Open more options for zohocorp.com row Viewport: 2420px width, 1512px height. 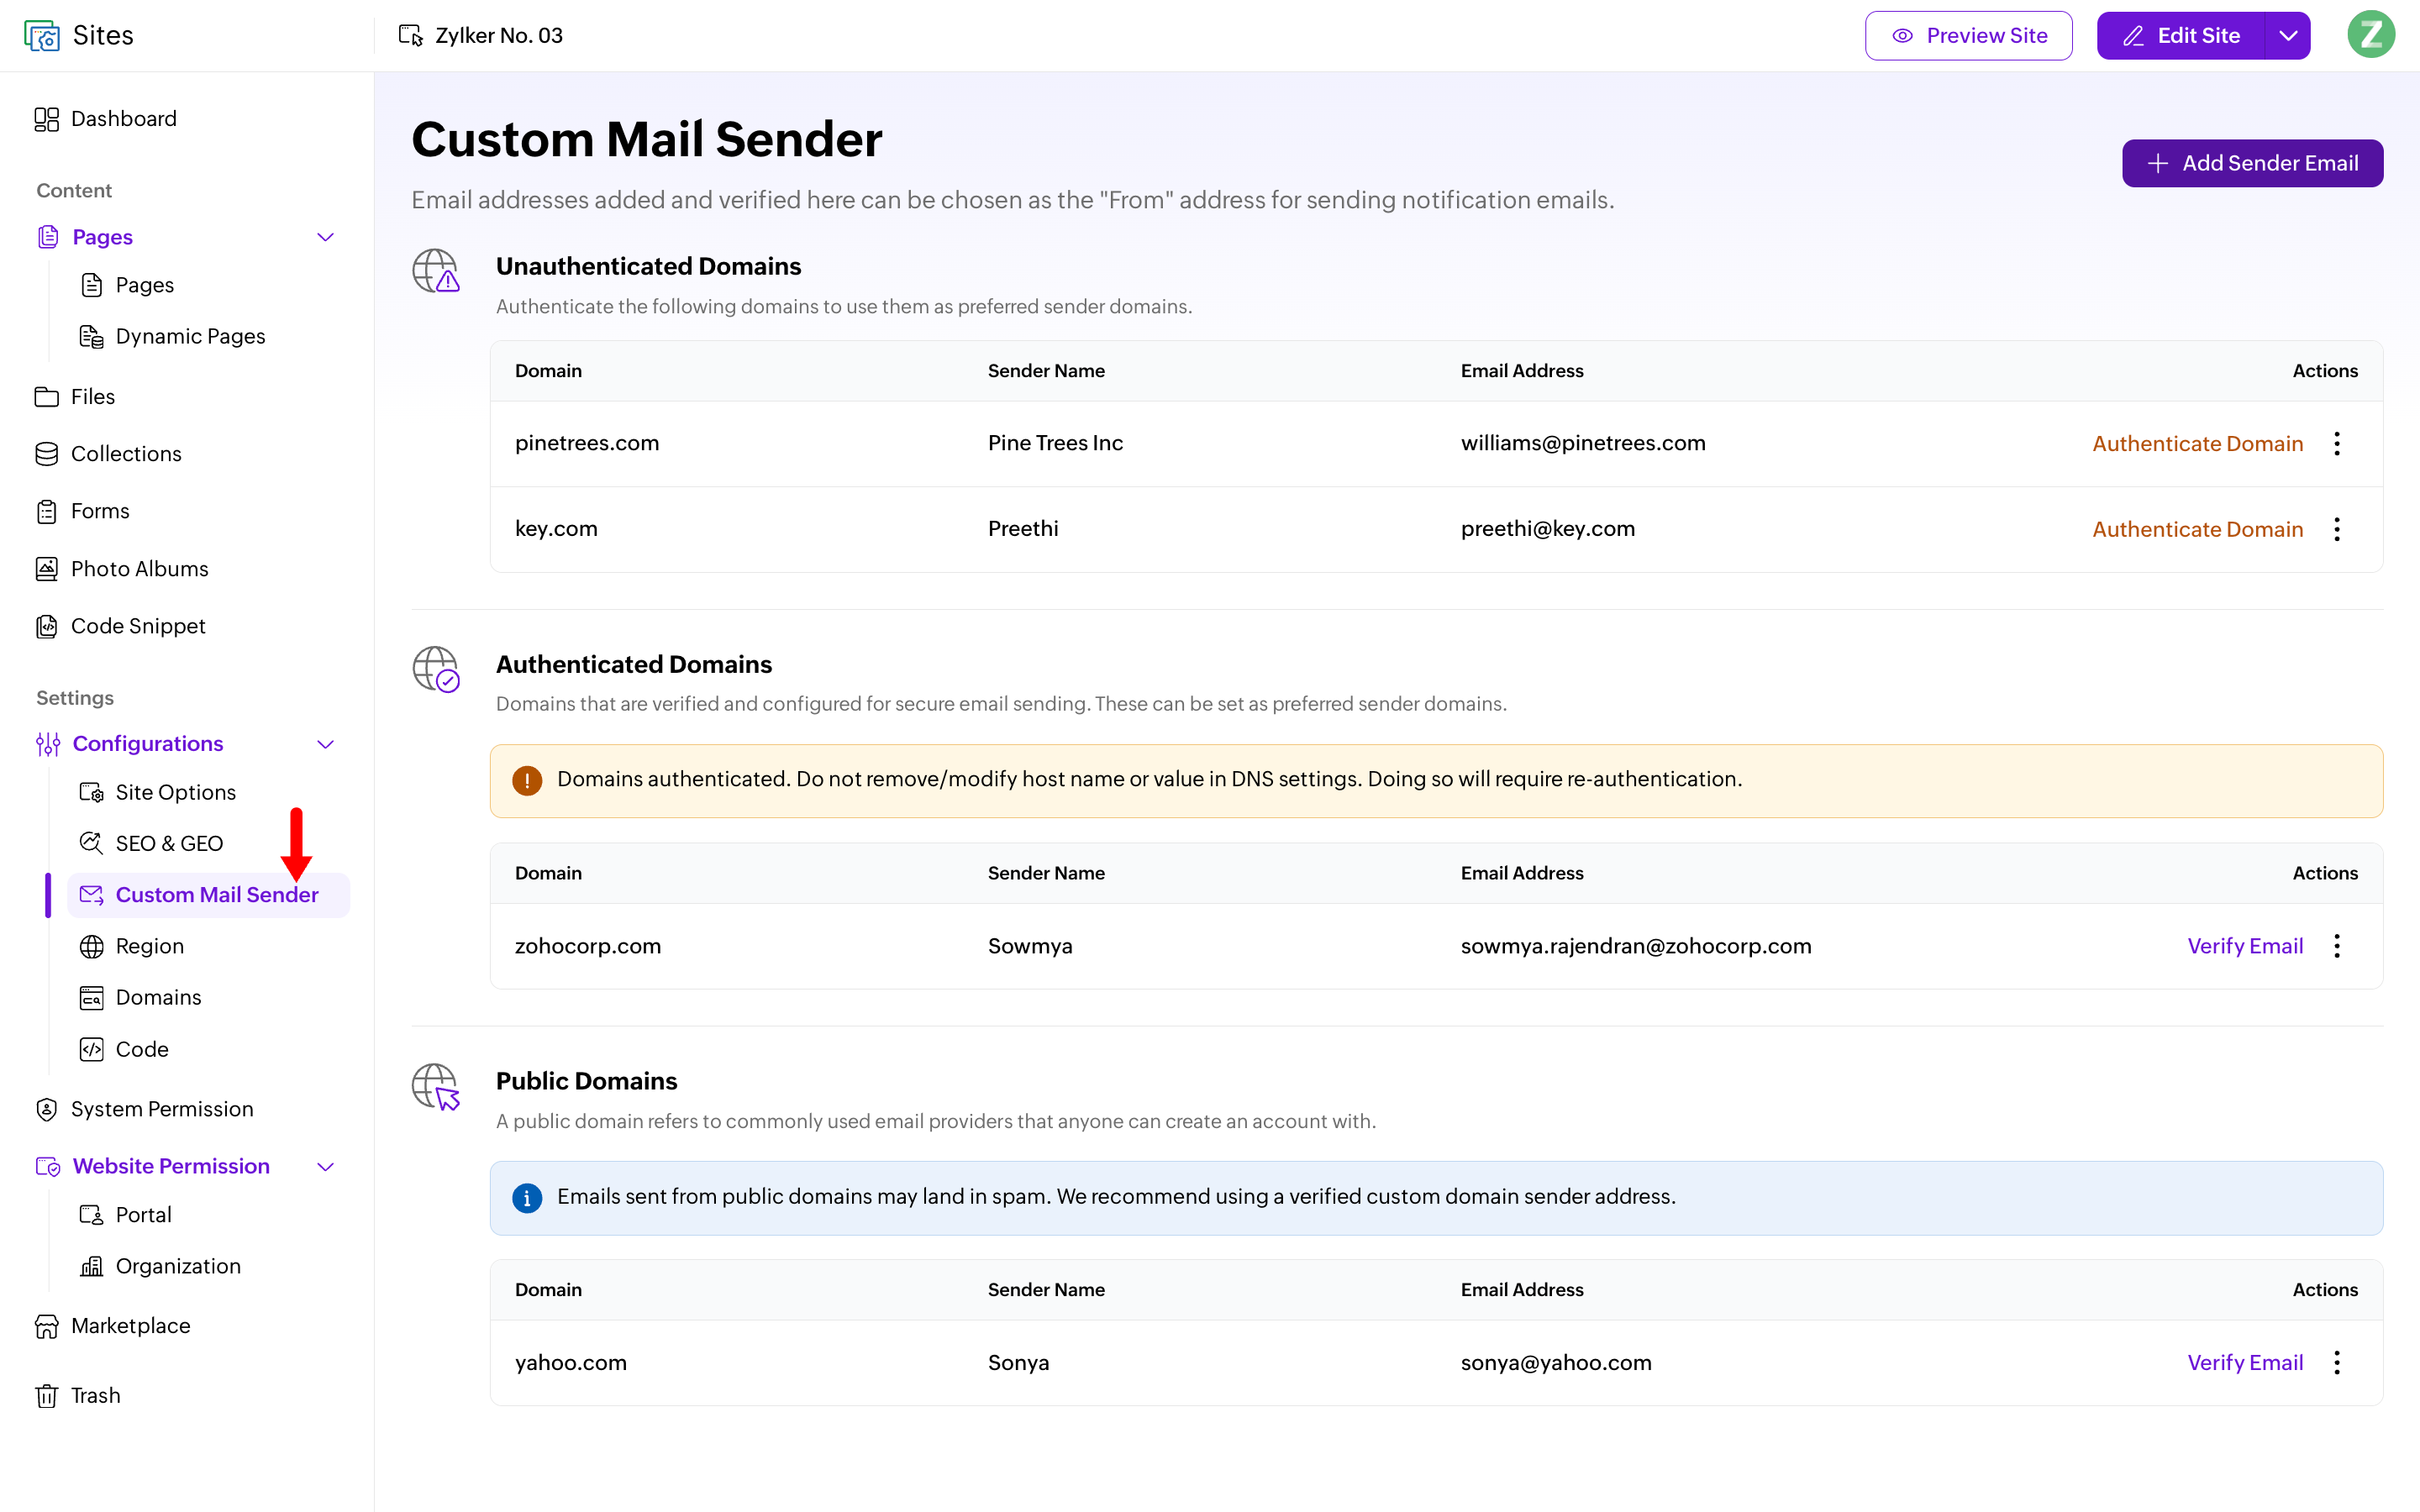2337,946
